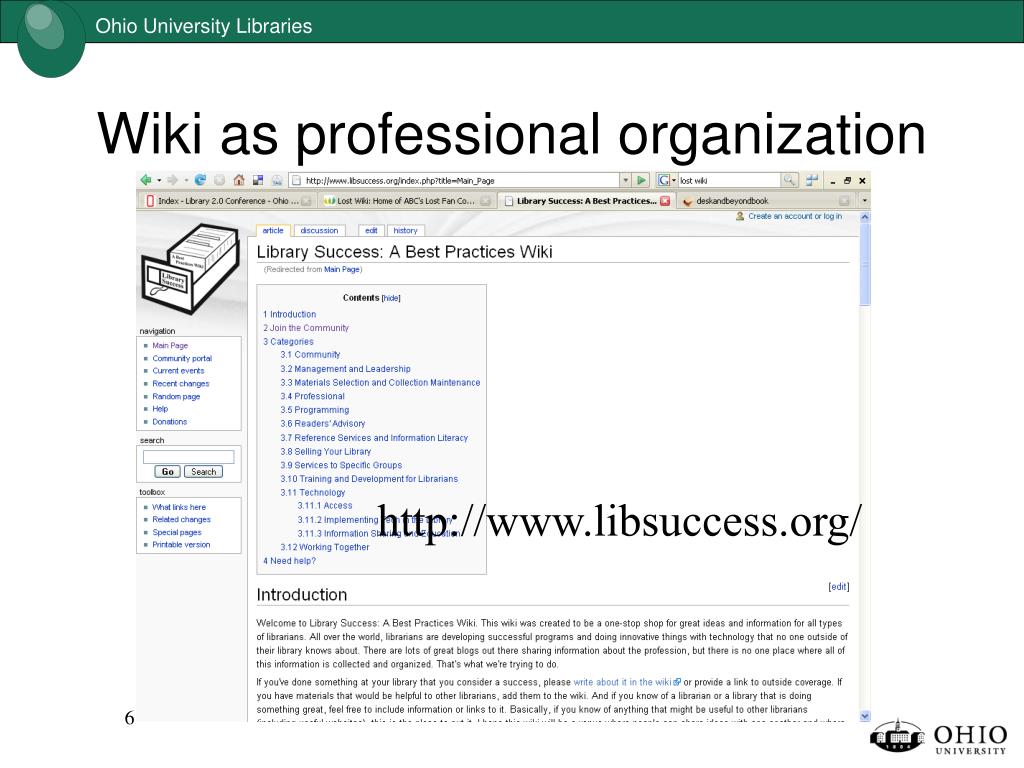Screen dimensions: 1024x768
Task: Close the Library Success tab
Action: click(665, 201)
